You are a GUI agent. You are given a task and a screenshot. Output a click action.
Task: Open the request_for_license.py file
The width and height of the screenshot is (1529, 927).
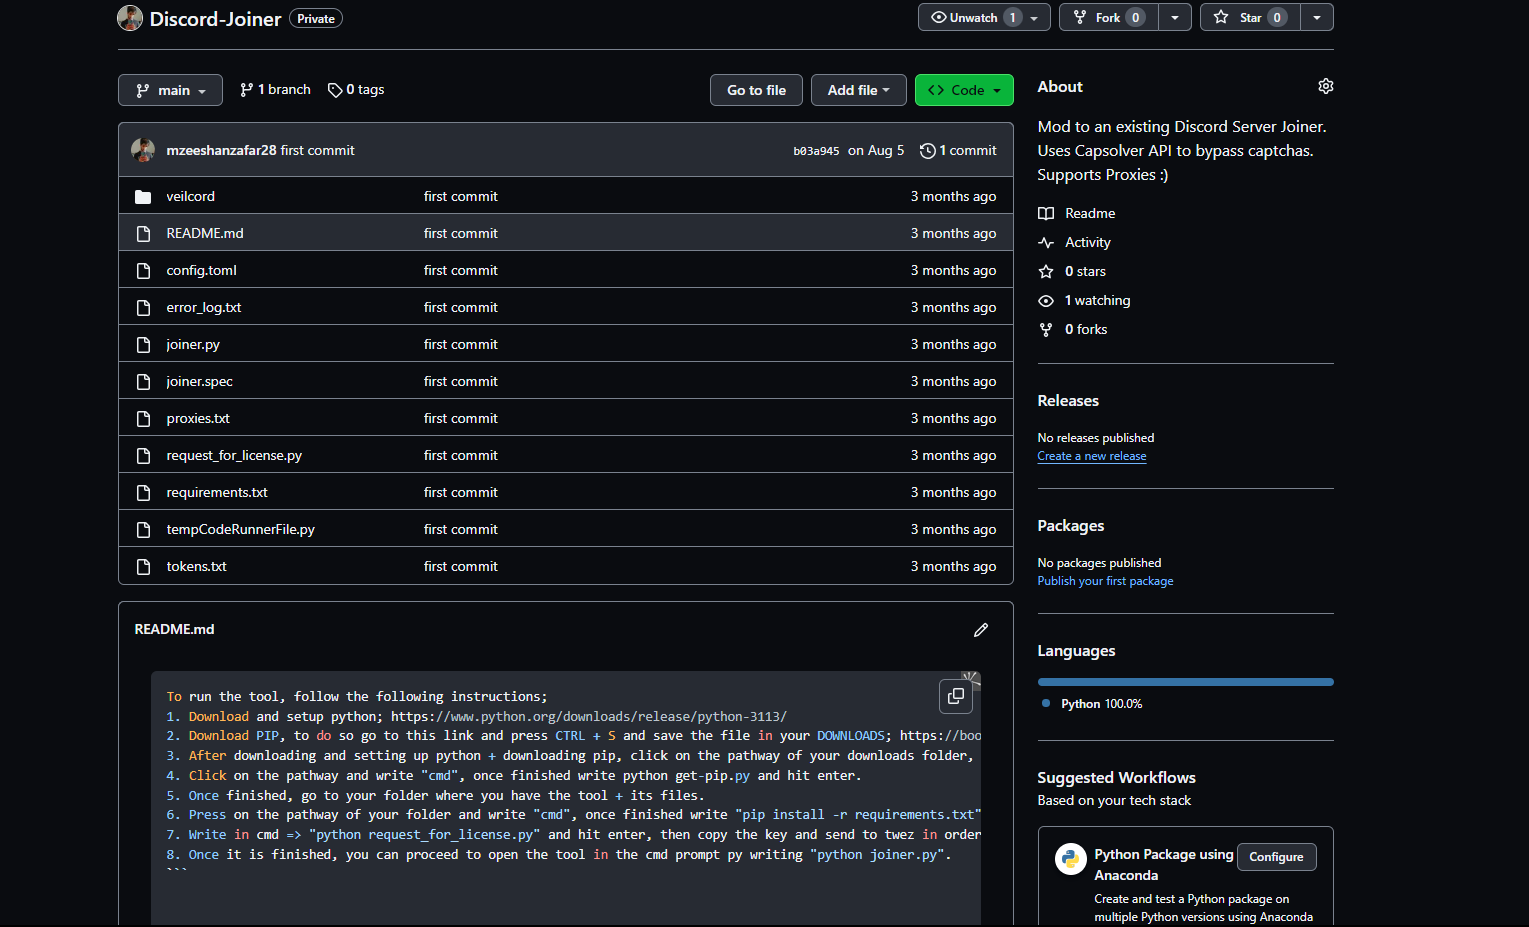tap(234, 455)
